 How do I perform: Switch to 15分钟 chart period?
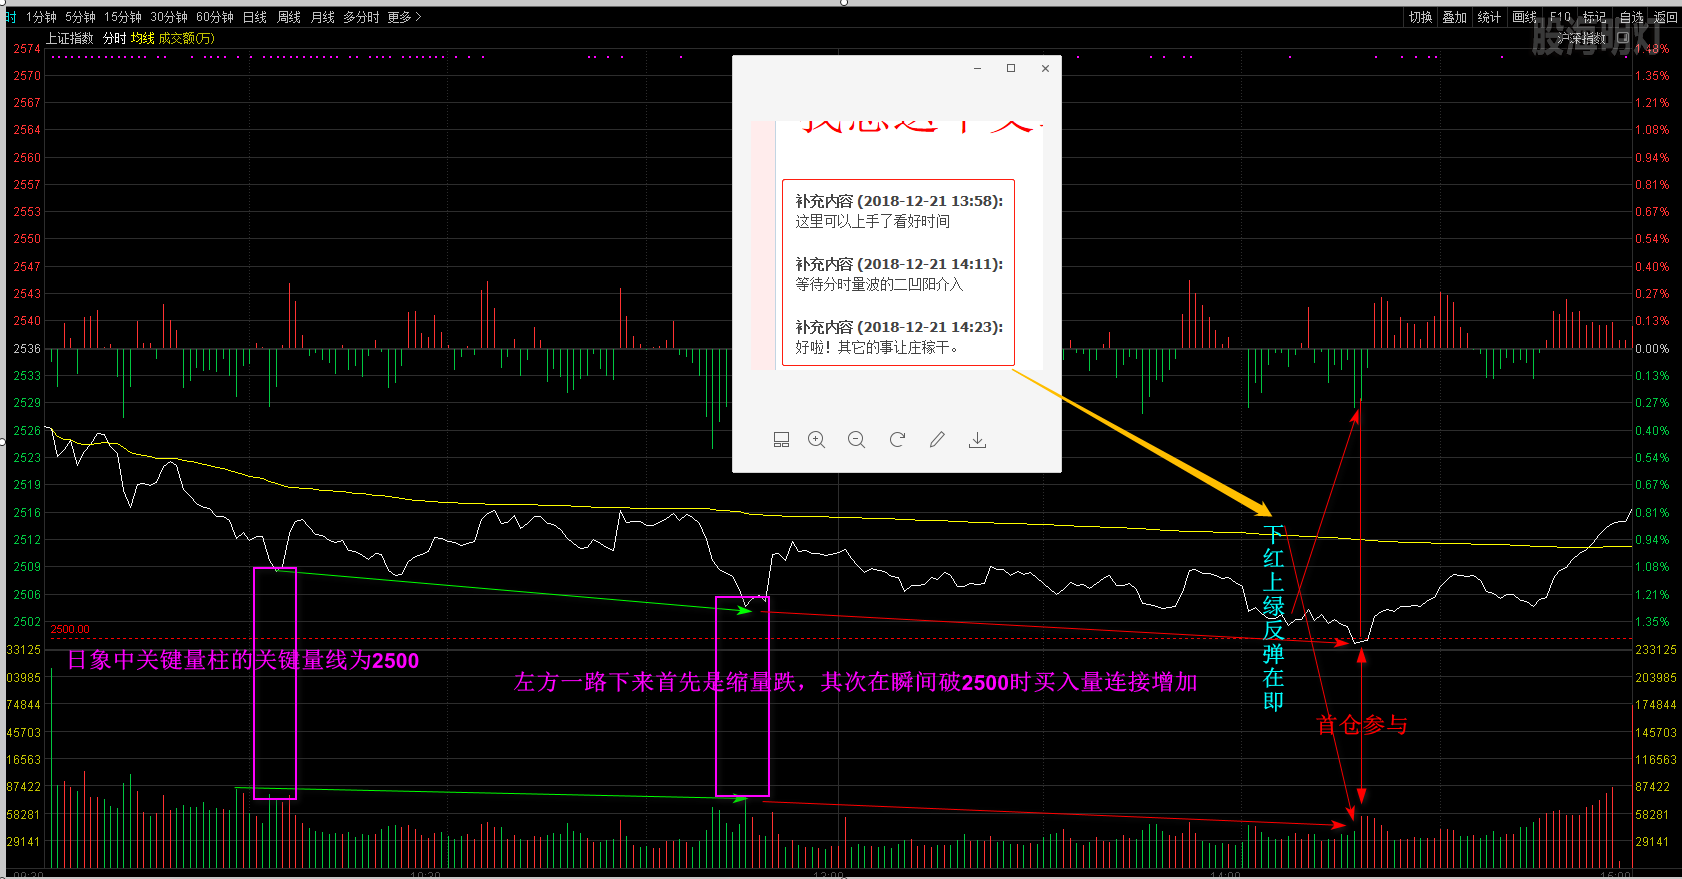[x=123, y=17]
